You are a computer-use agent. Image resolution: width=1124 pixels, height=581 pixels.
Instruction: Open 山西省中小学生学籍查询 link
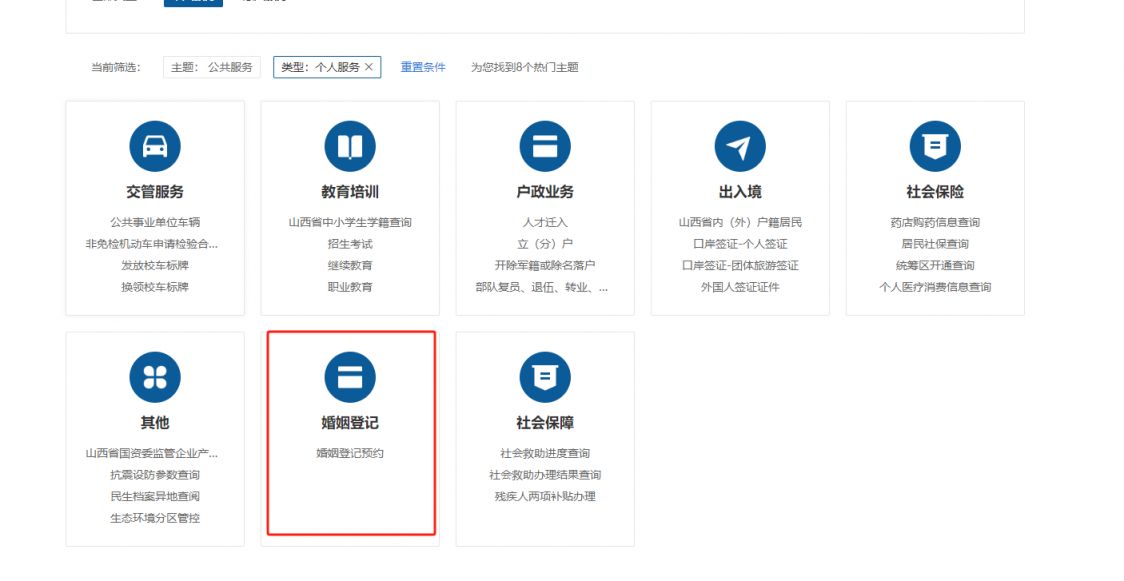click(x=350, y=222)
